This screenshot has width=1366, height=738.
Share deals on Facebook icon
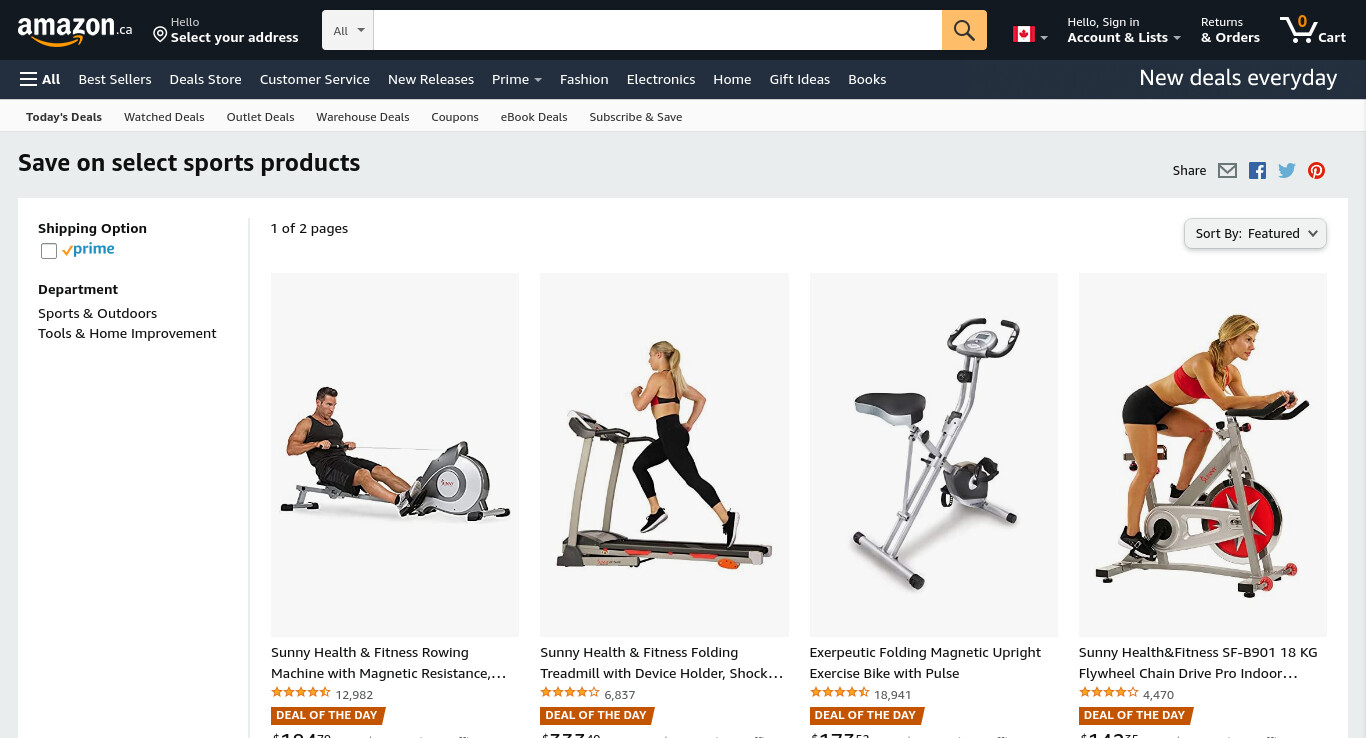coord(1257,171)
